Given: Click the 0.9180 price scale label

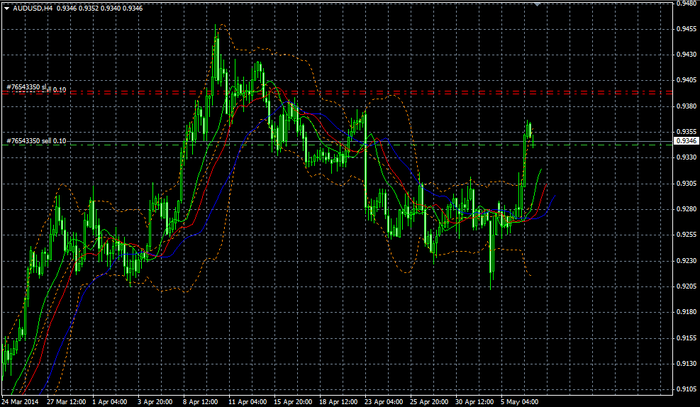Looking at the screenshot, I should click(686, 312).
